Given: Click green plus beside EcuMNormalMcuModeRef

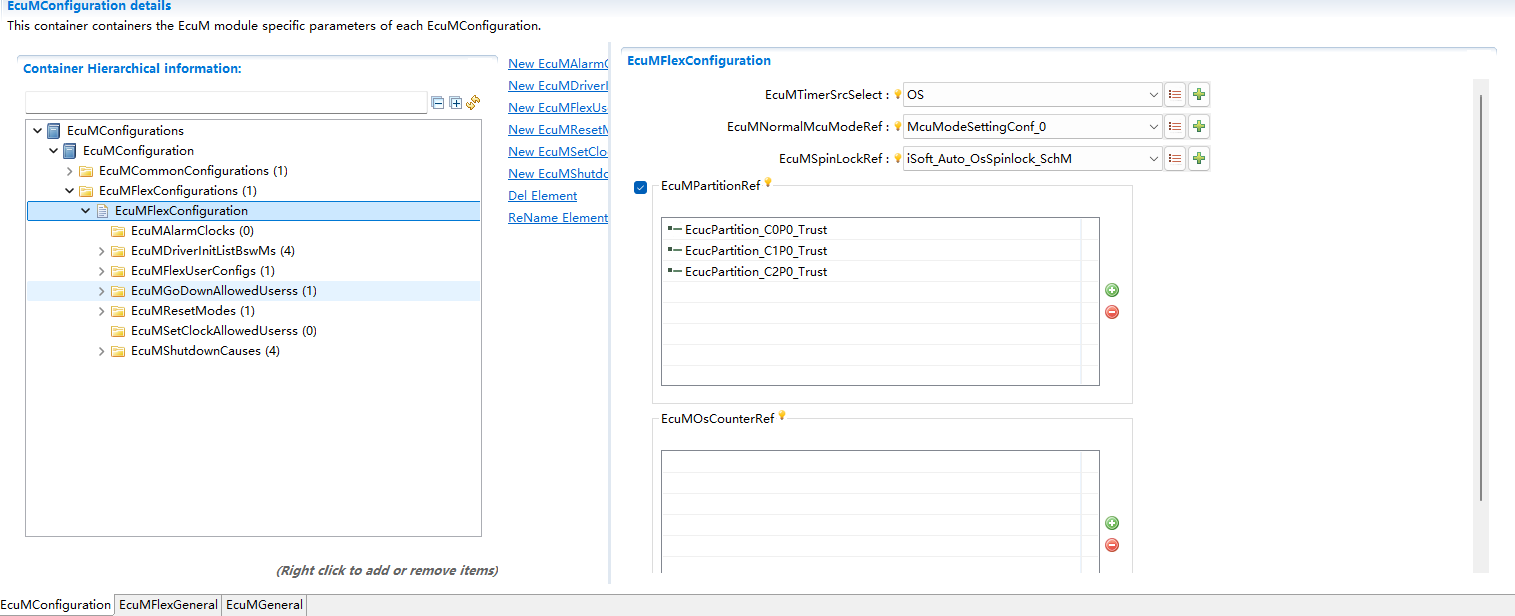Looking at the screenshot, I should pyautogui.click(x=1199, y=127).
